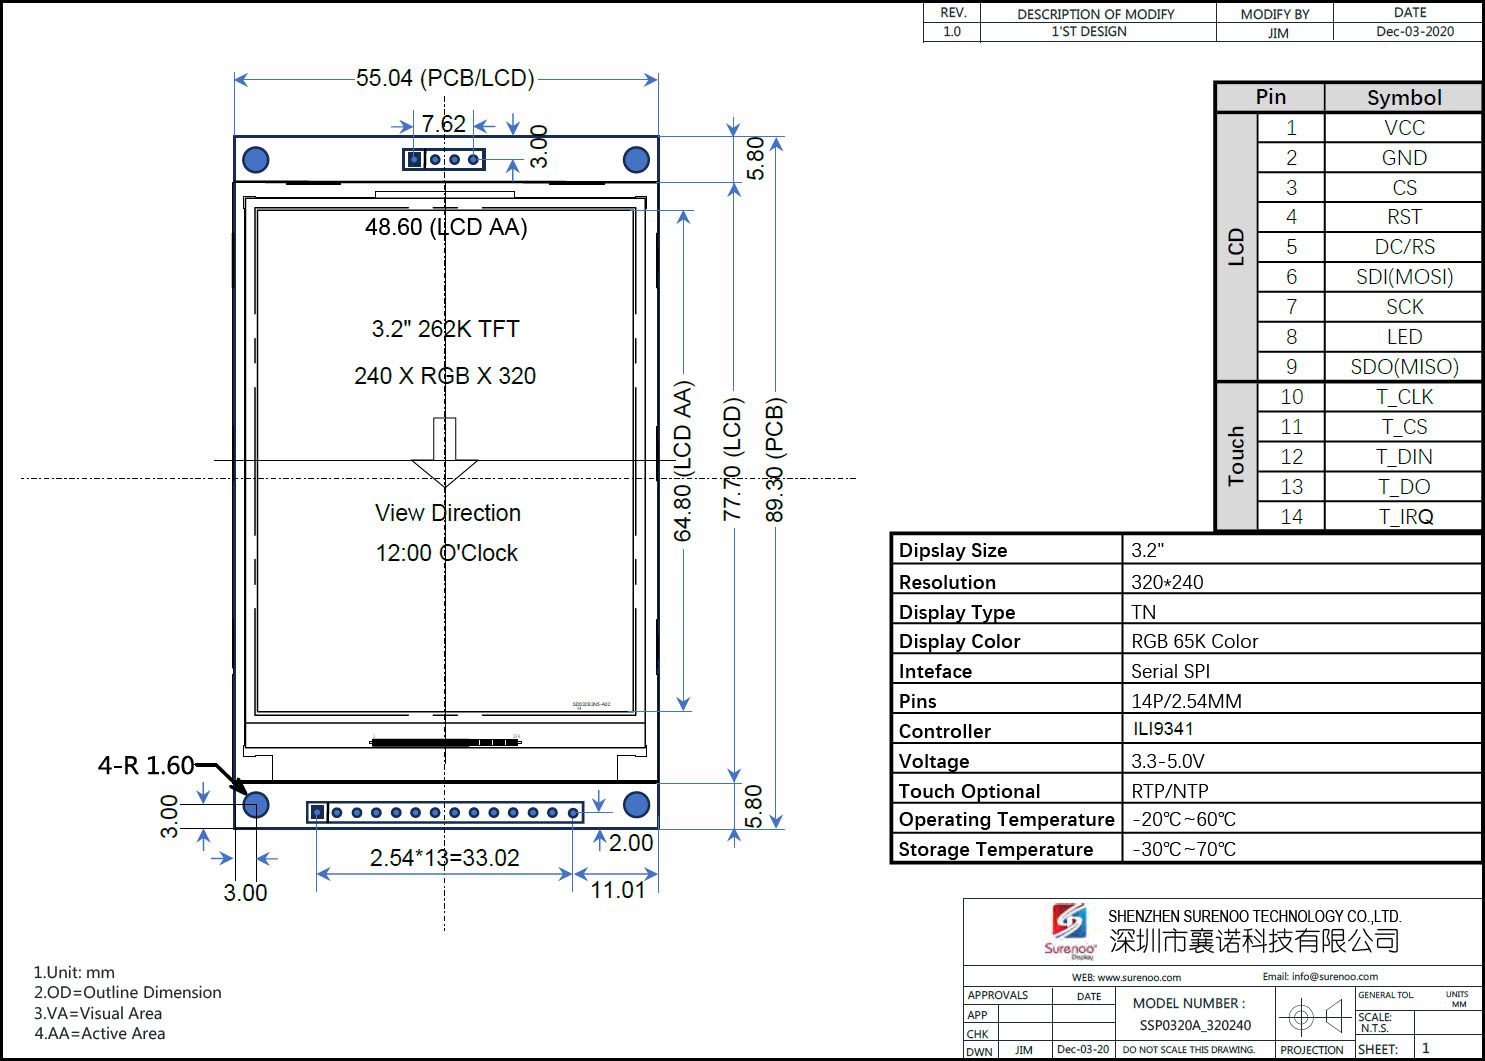Select model number SSP0320A_320240
This screenshot has width=1485, height=1061.
(1195, 1025)
